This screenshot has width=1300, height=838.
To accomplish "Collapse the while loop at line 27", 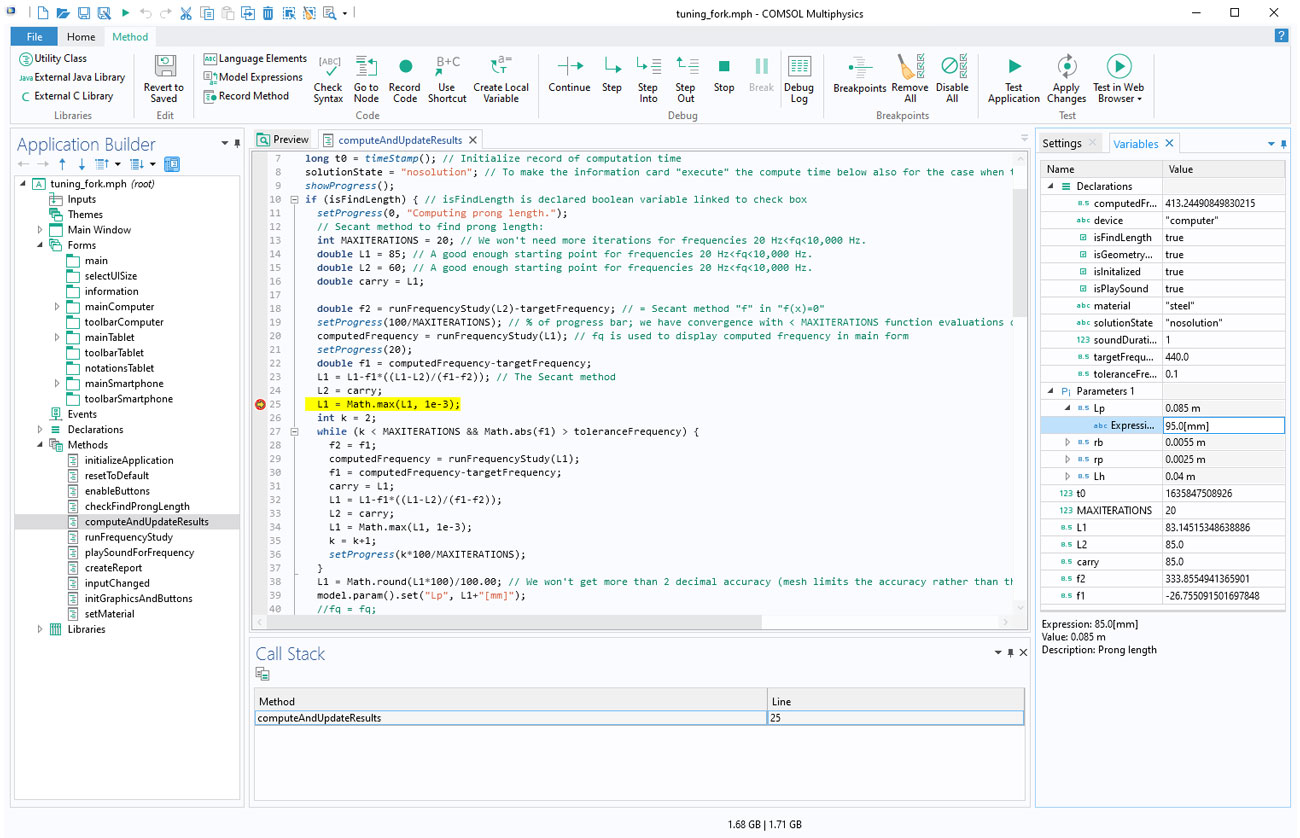I will pos(295,432).
